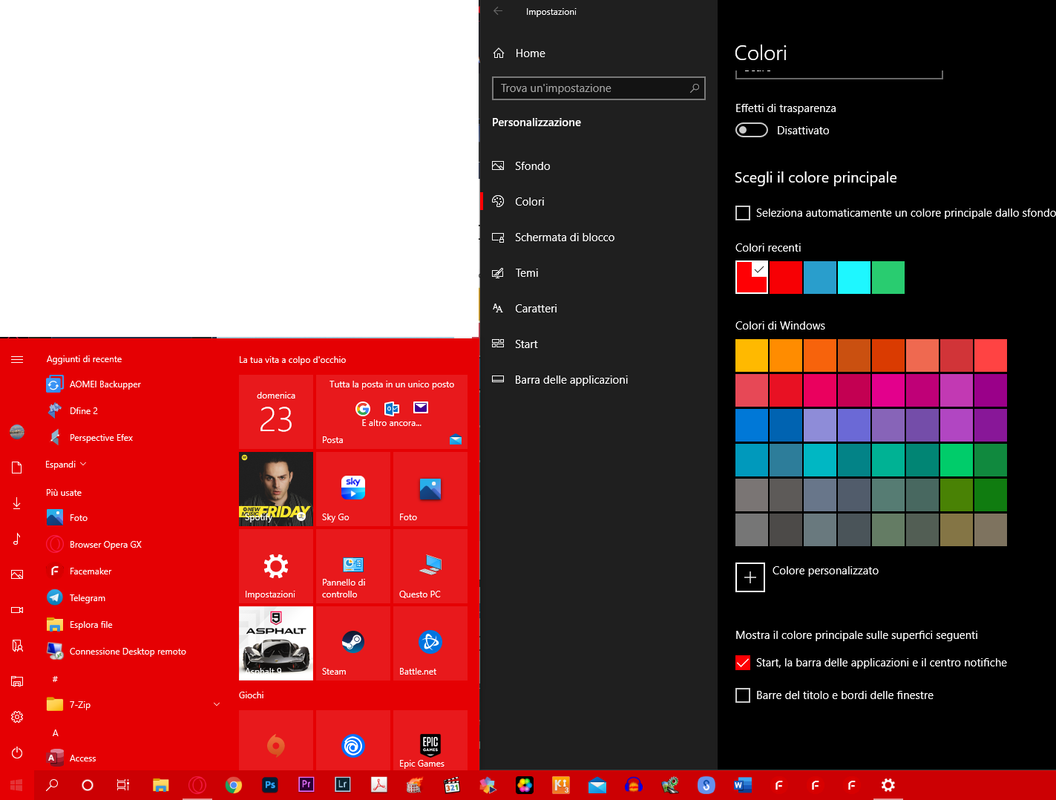Open the Start menu hamburger icon
Screen dimensions: 1056x800
tap(17, 360)
